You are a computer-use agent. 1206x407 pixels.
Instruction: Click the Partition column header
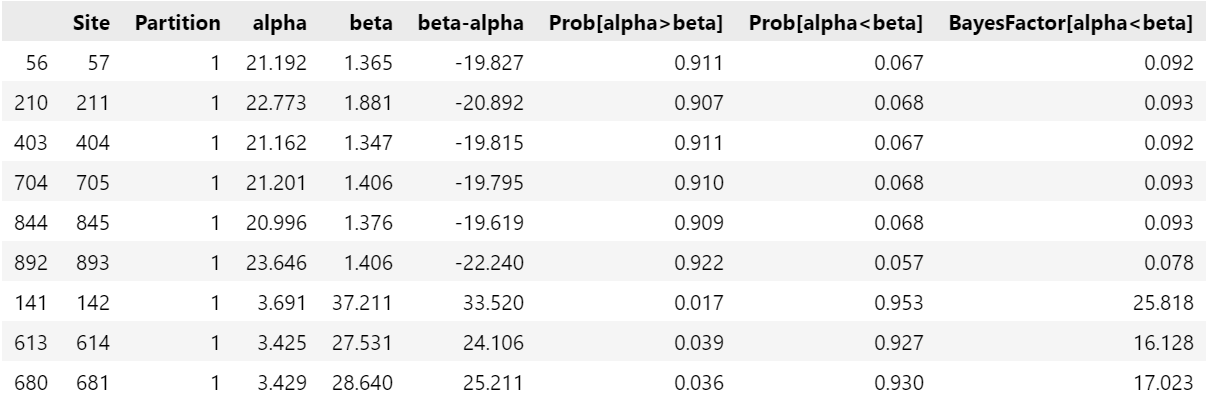click(177, 23)
